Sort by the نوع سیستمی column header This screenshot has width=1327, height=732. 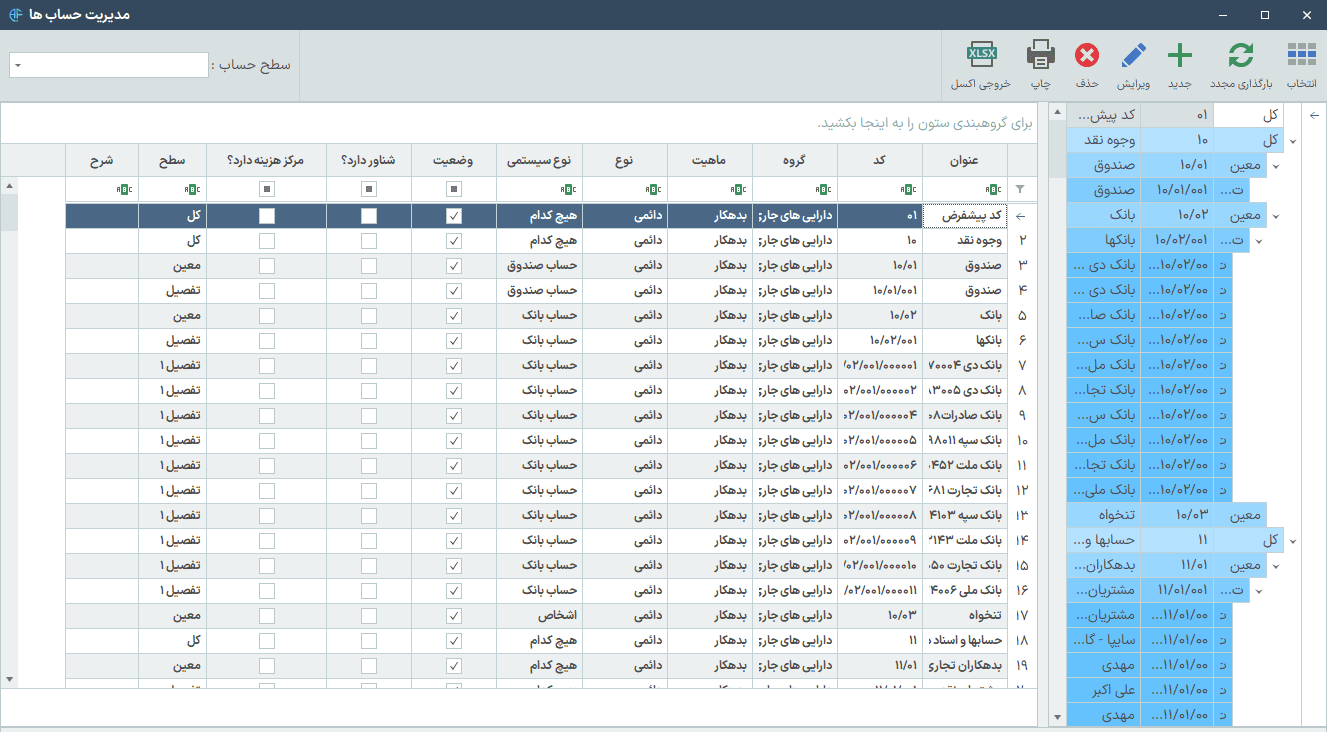click(540, 160)
